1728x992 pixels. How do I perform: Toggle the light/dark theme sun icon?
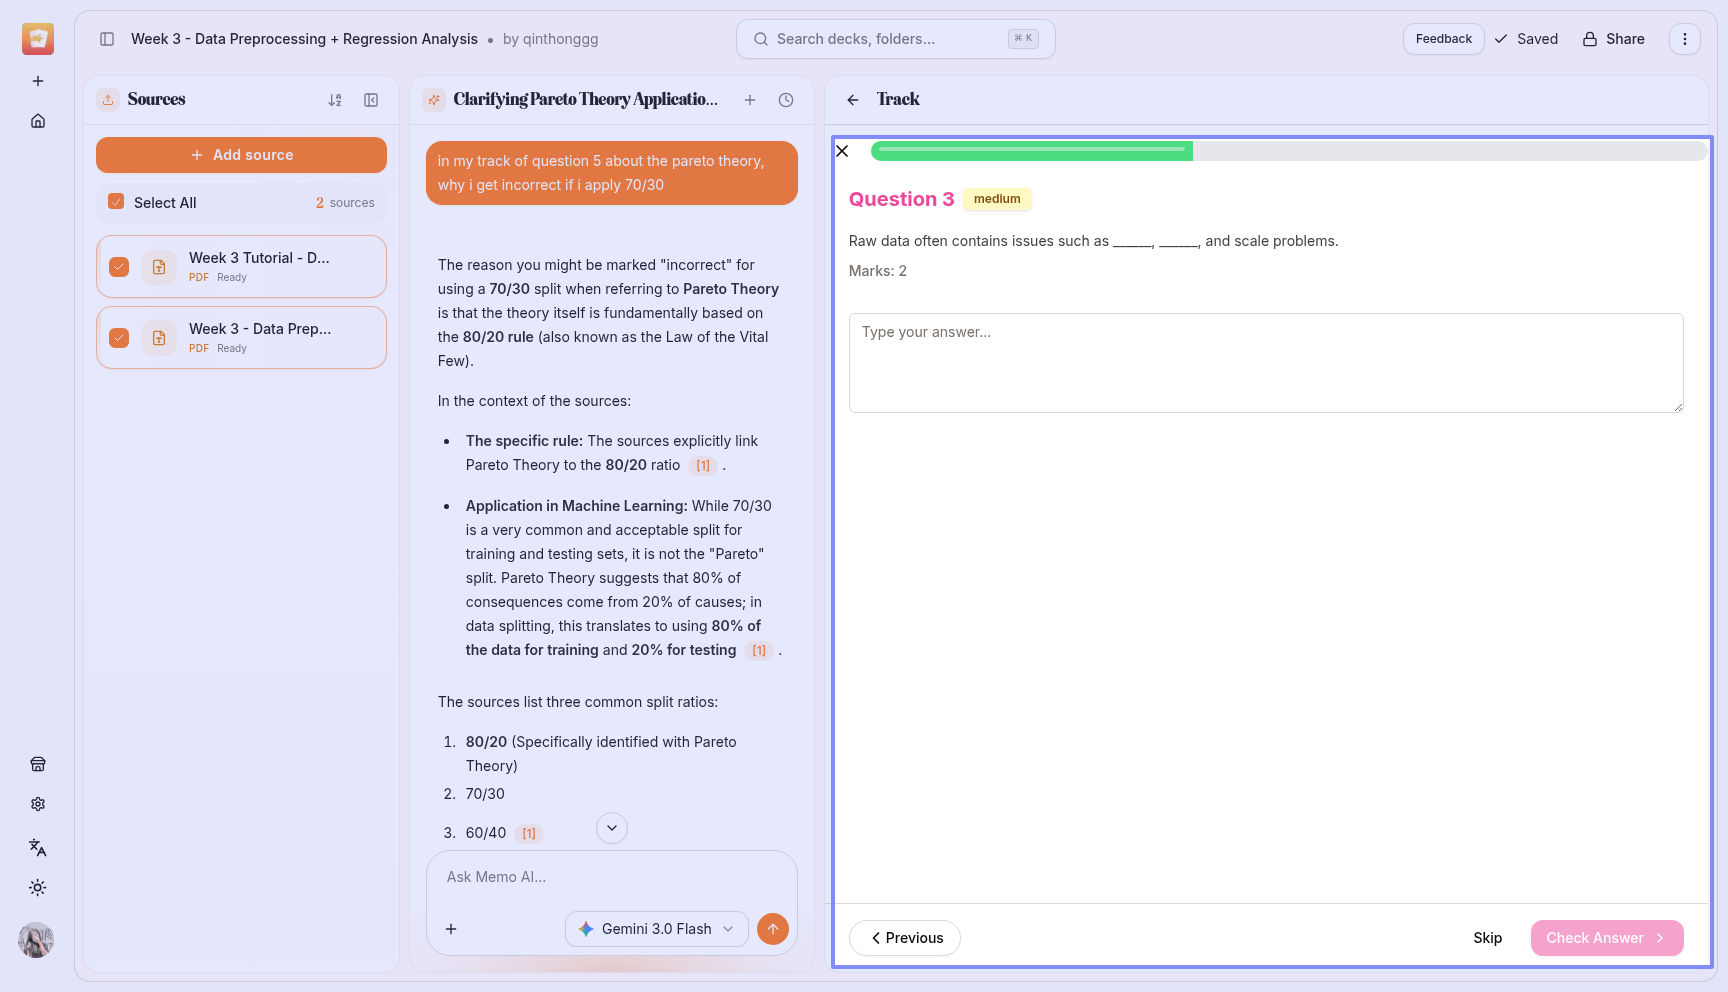click(38, 888)
